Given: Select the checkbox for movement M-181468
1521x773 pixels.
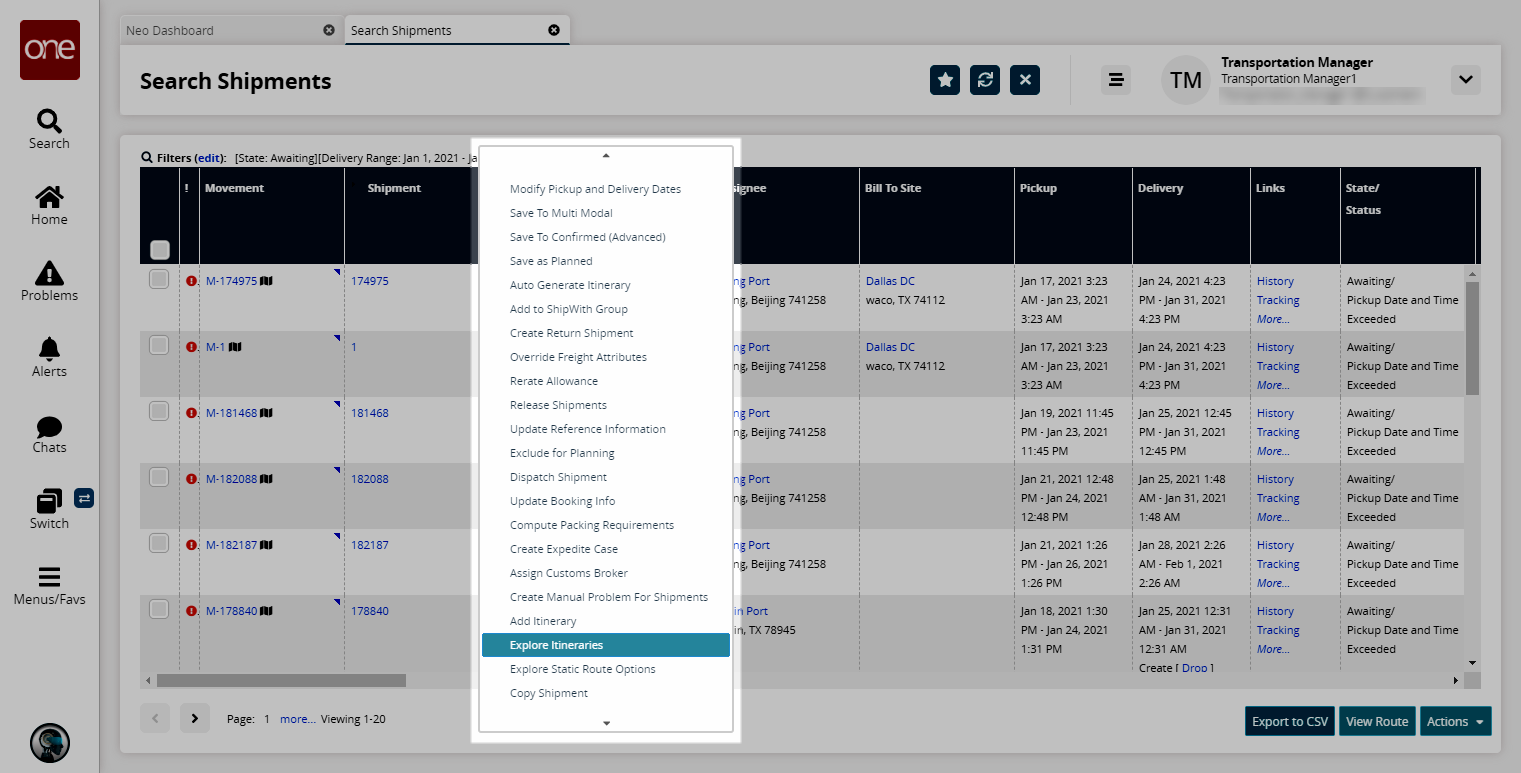Looking at the screenshot, I should [x=159, y=412].
